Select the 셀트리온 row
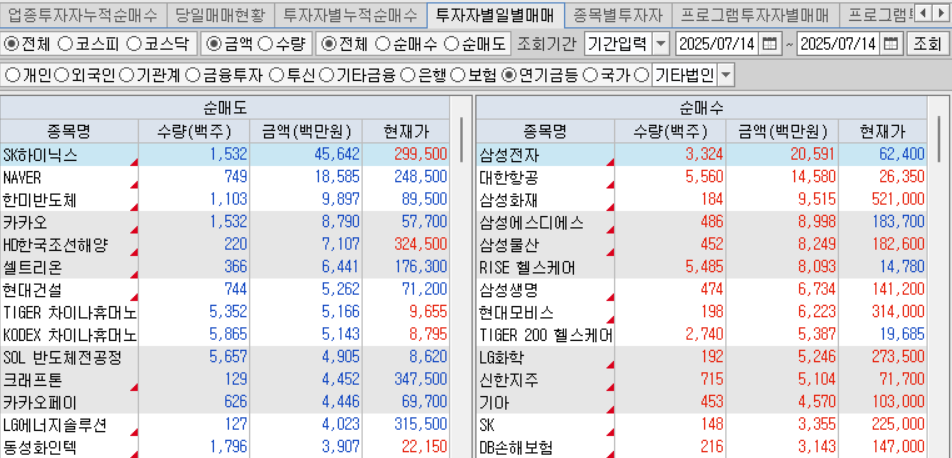Viewport: 952px width, 458px height. pyautogui.click(x=225, y=267)
